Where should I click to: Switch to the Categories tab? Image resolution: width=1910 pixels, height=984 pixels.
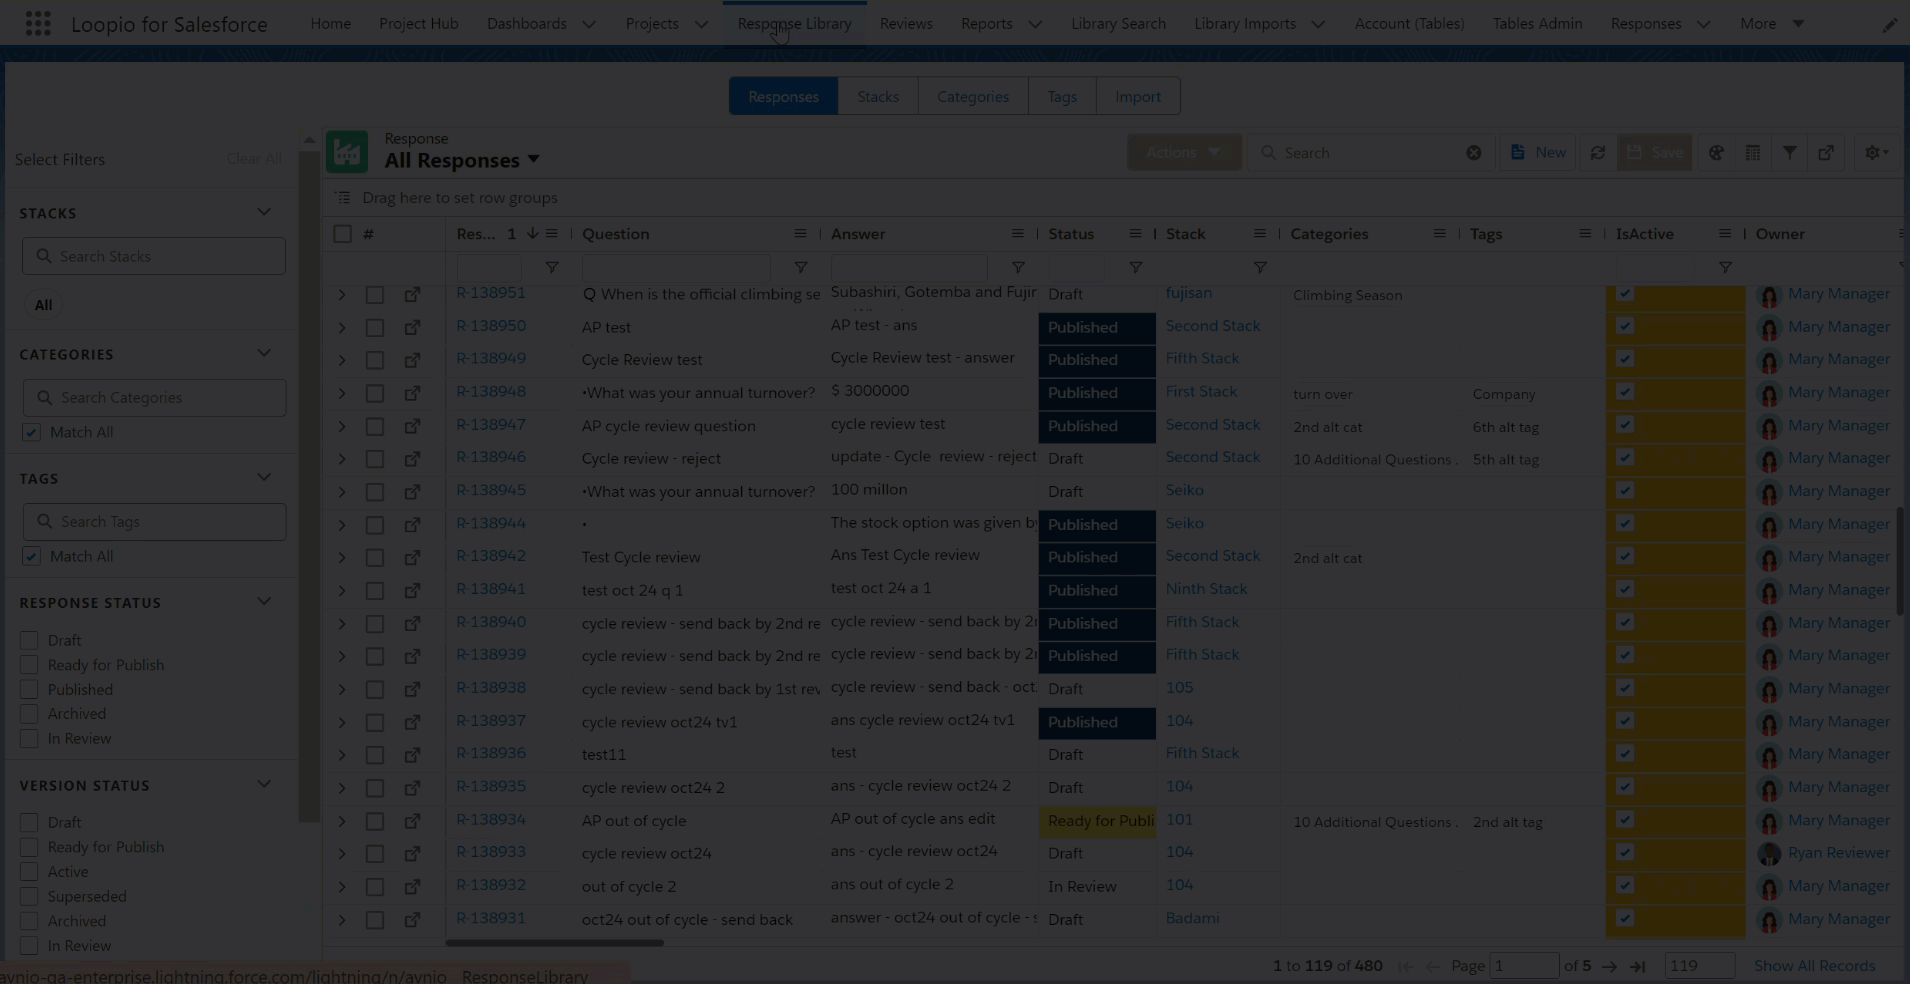[973, 97]
